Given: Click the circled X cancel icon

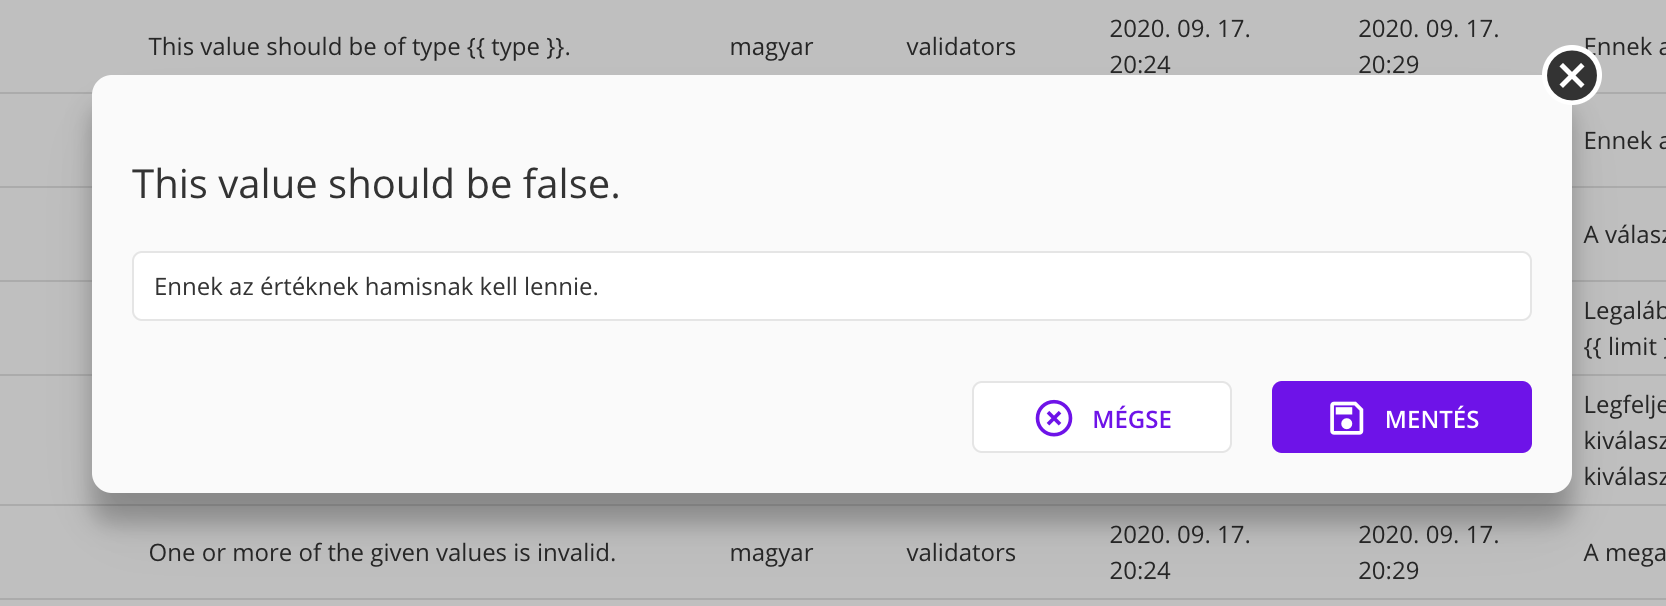Looking at the screenshot, I should 1053,418.
